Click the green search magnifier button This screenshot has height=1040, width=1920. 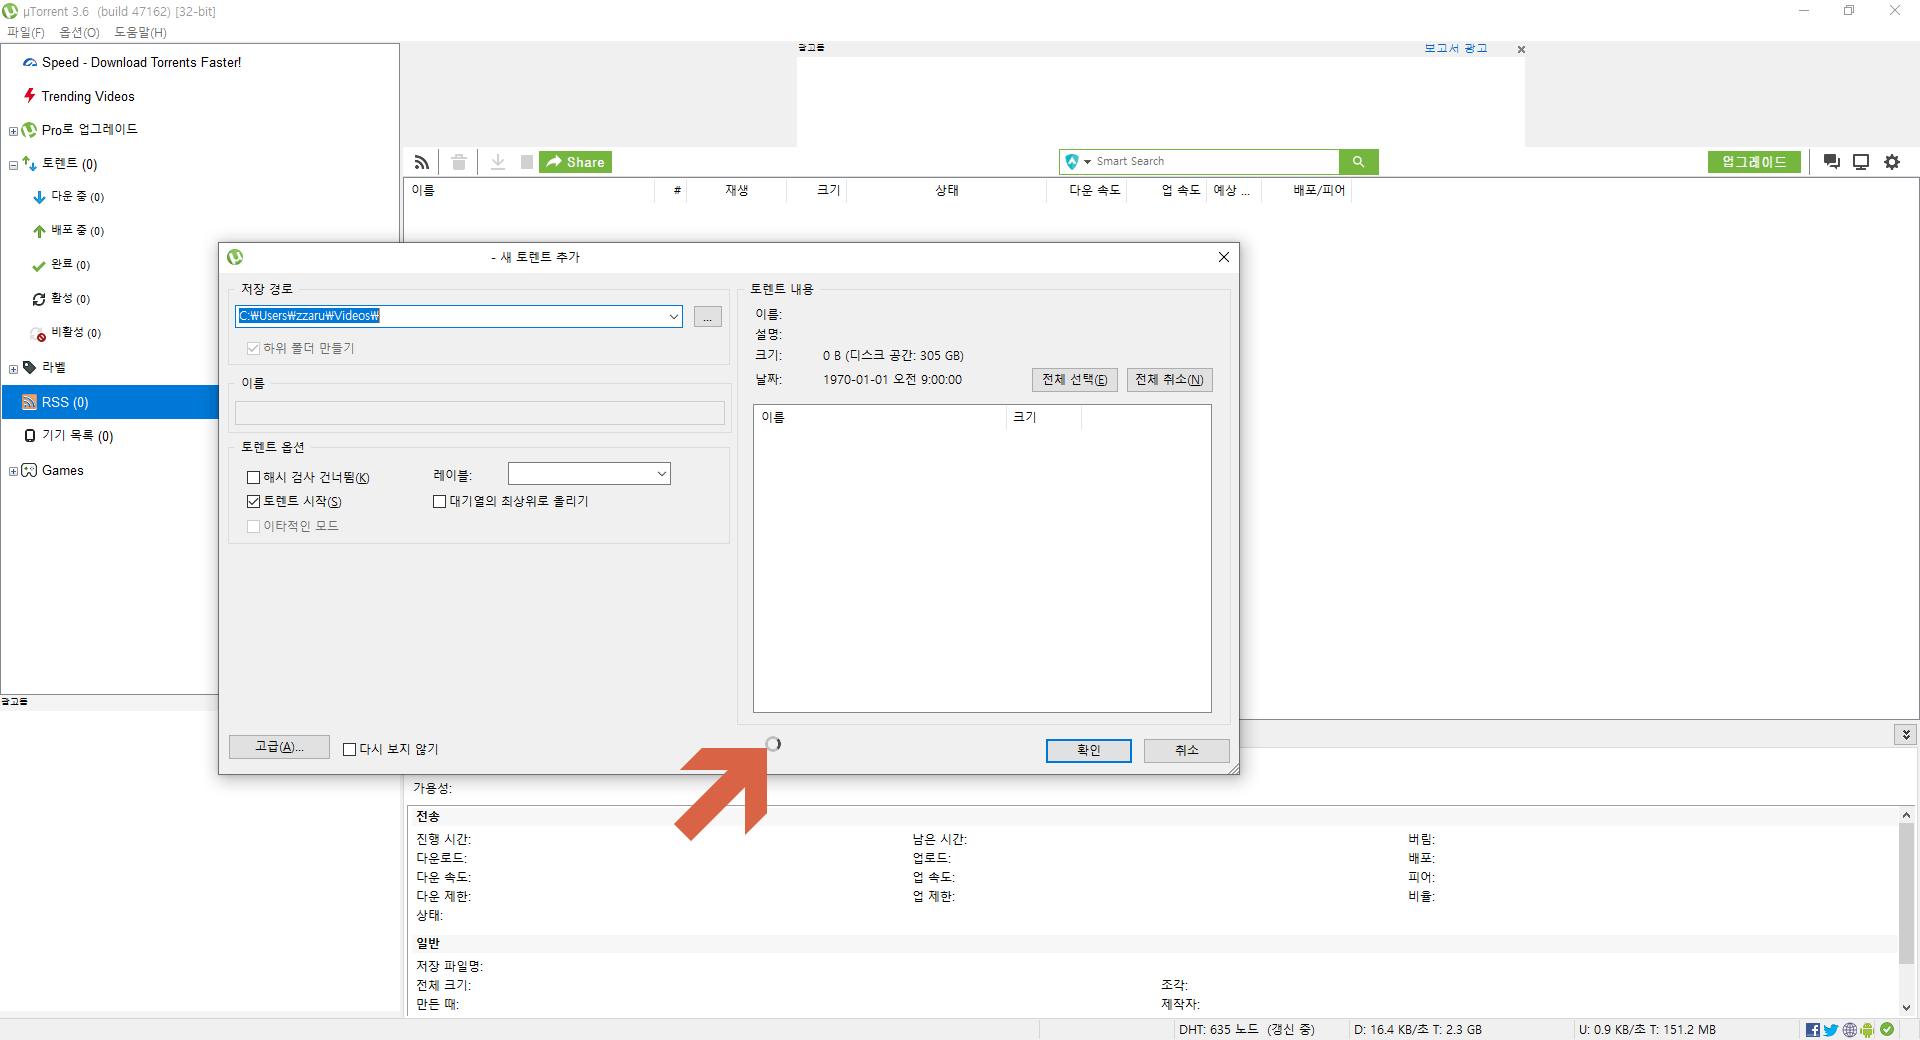click(1358, 161)
